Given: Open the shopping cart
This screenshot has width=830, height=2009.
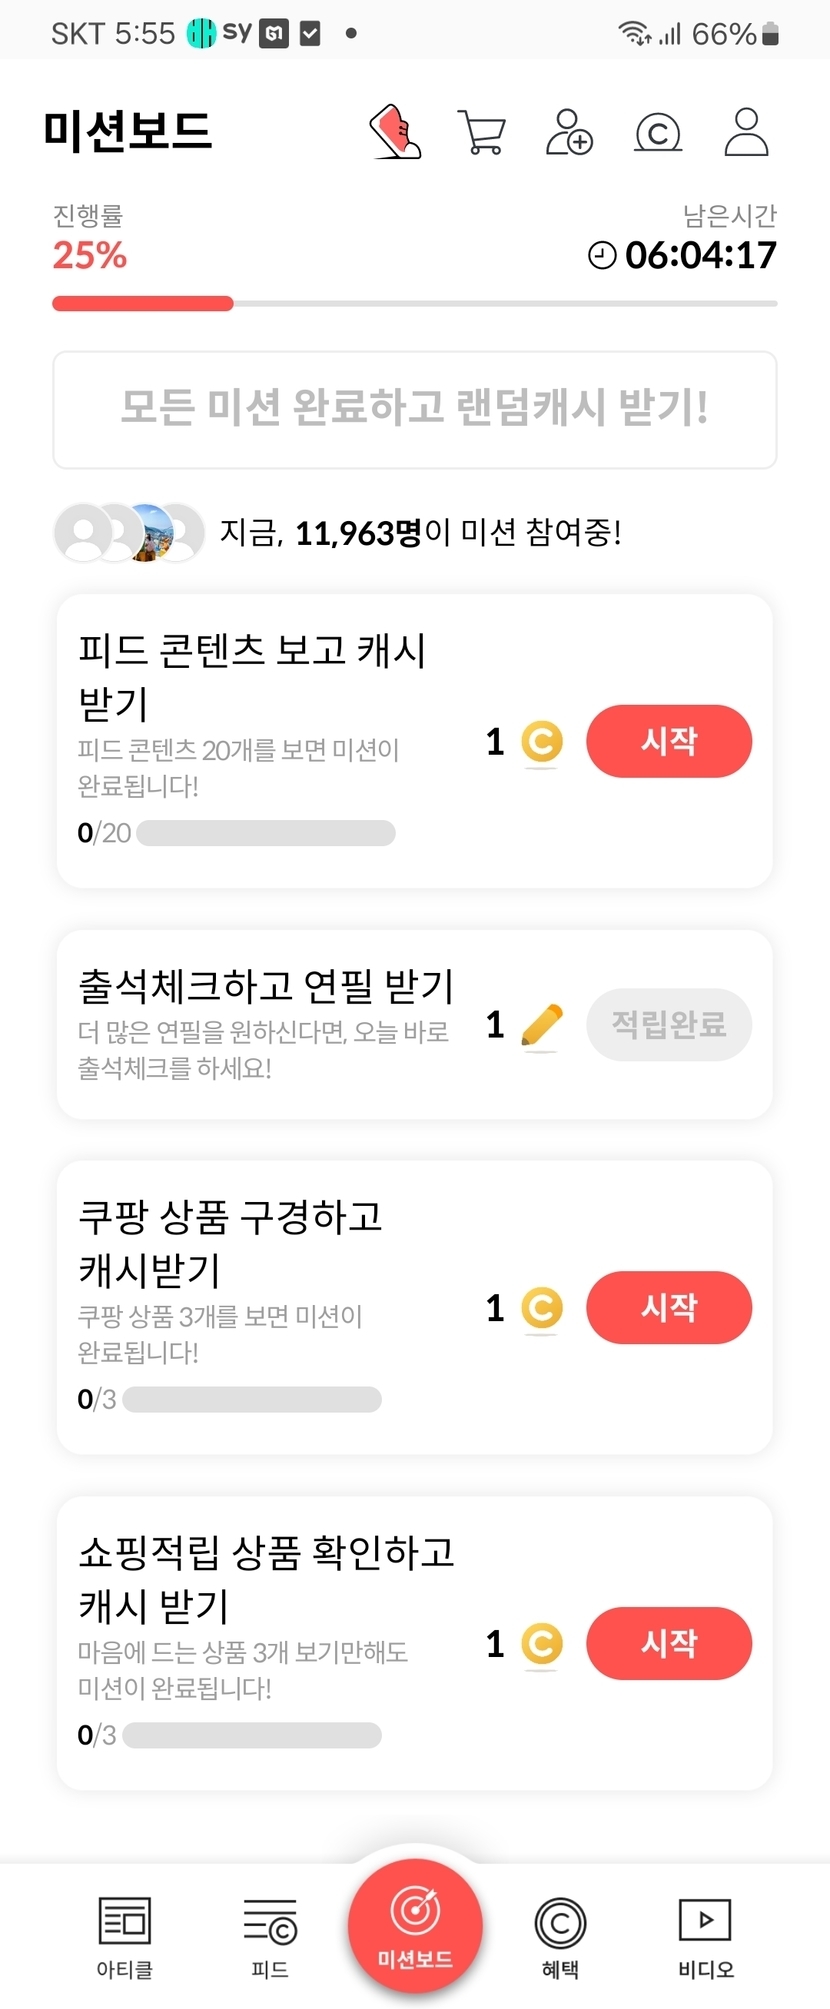Looking at the screenshot, I should point(482,132).
